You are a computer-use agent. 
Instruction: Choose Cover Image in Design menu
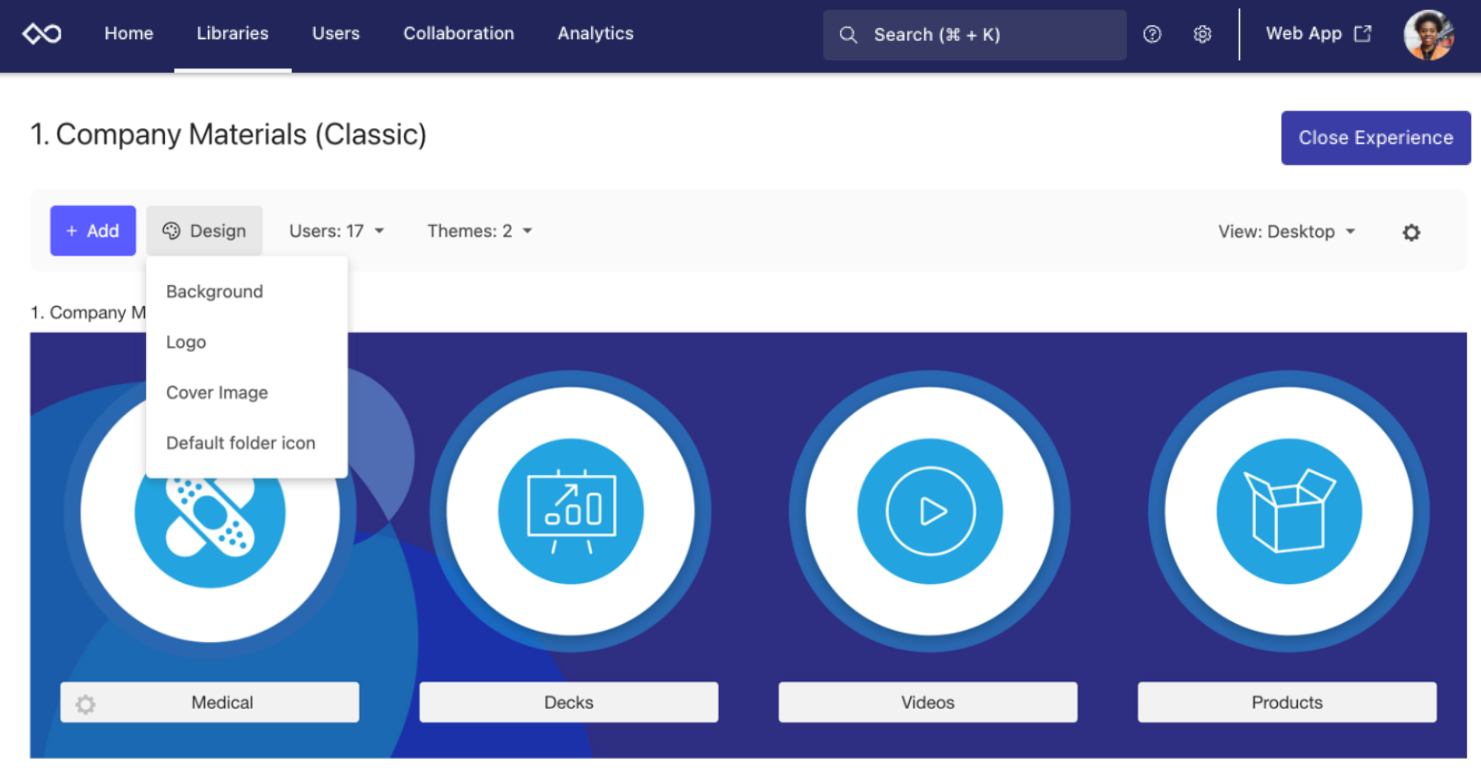247,393
